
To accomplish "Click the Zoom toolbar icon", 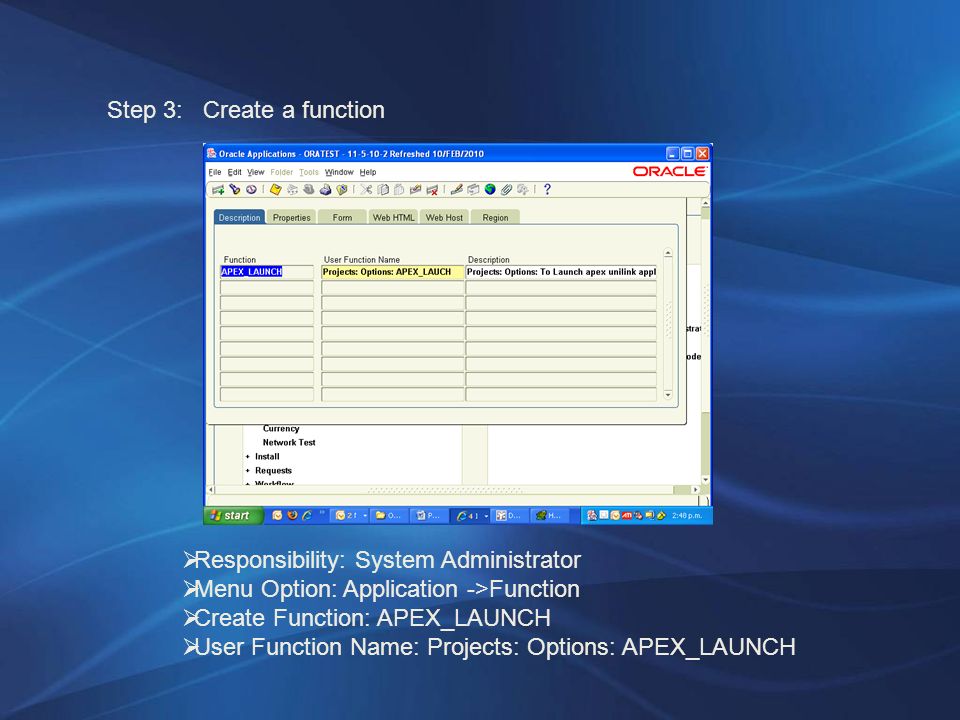I will (473, 190).
